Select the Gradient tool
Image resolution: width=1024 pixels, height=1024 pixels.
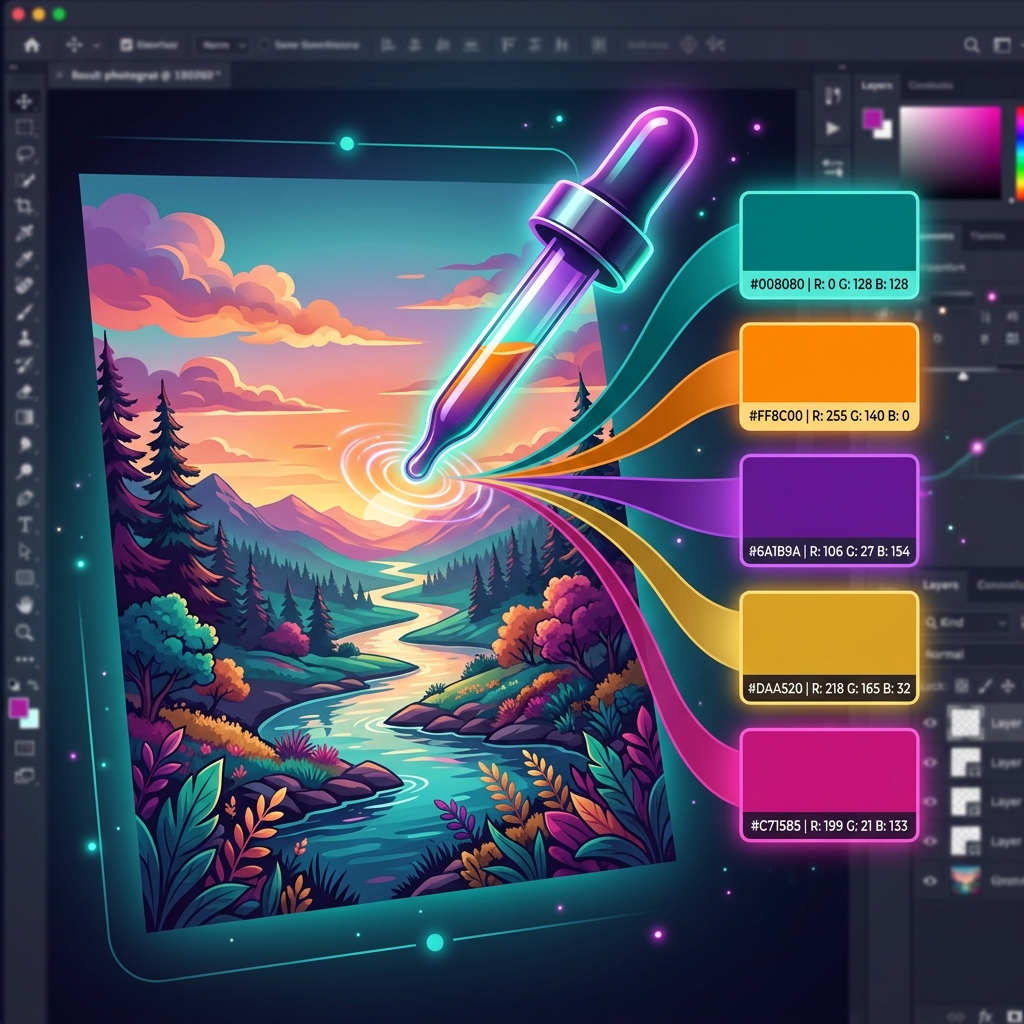click(x=24, y=417)
